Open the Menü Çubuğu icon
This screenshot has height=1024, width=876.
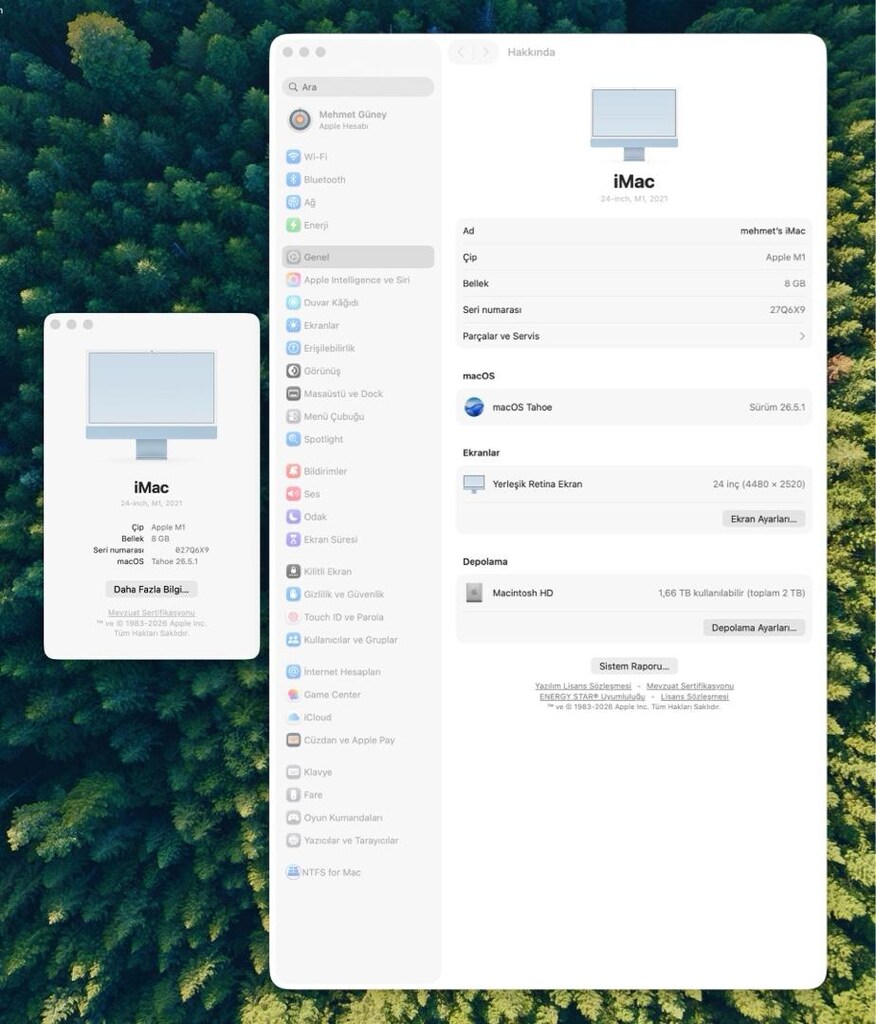tap(293, 417)
